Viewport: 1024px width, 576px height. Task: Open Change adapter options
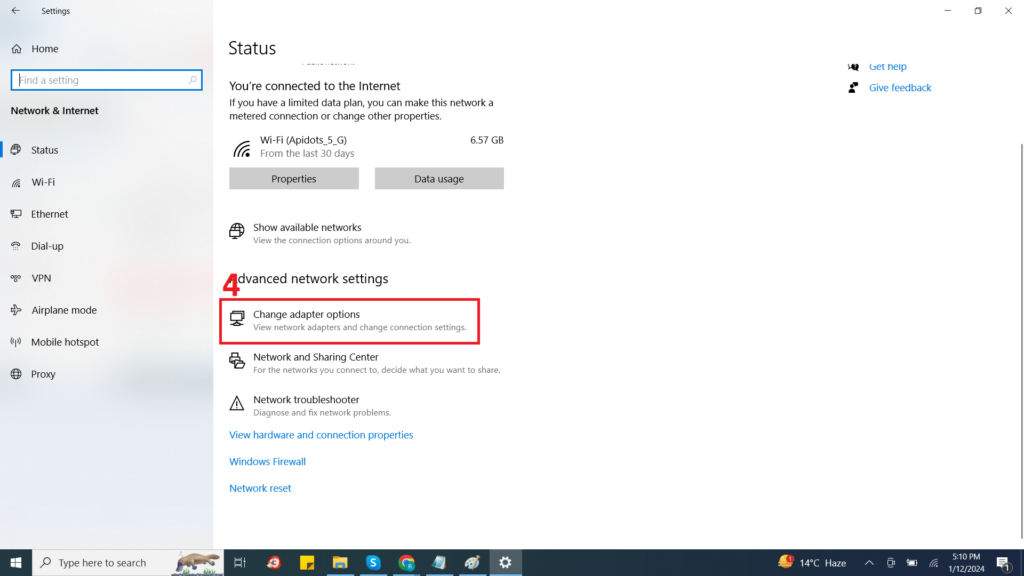[x=306, y=315]
